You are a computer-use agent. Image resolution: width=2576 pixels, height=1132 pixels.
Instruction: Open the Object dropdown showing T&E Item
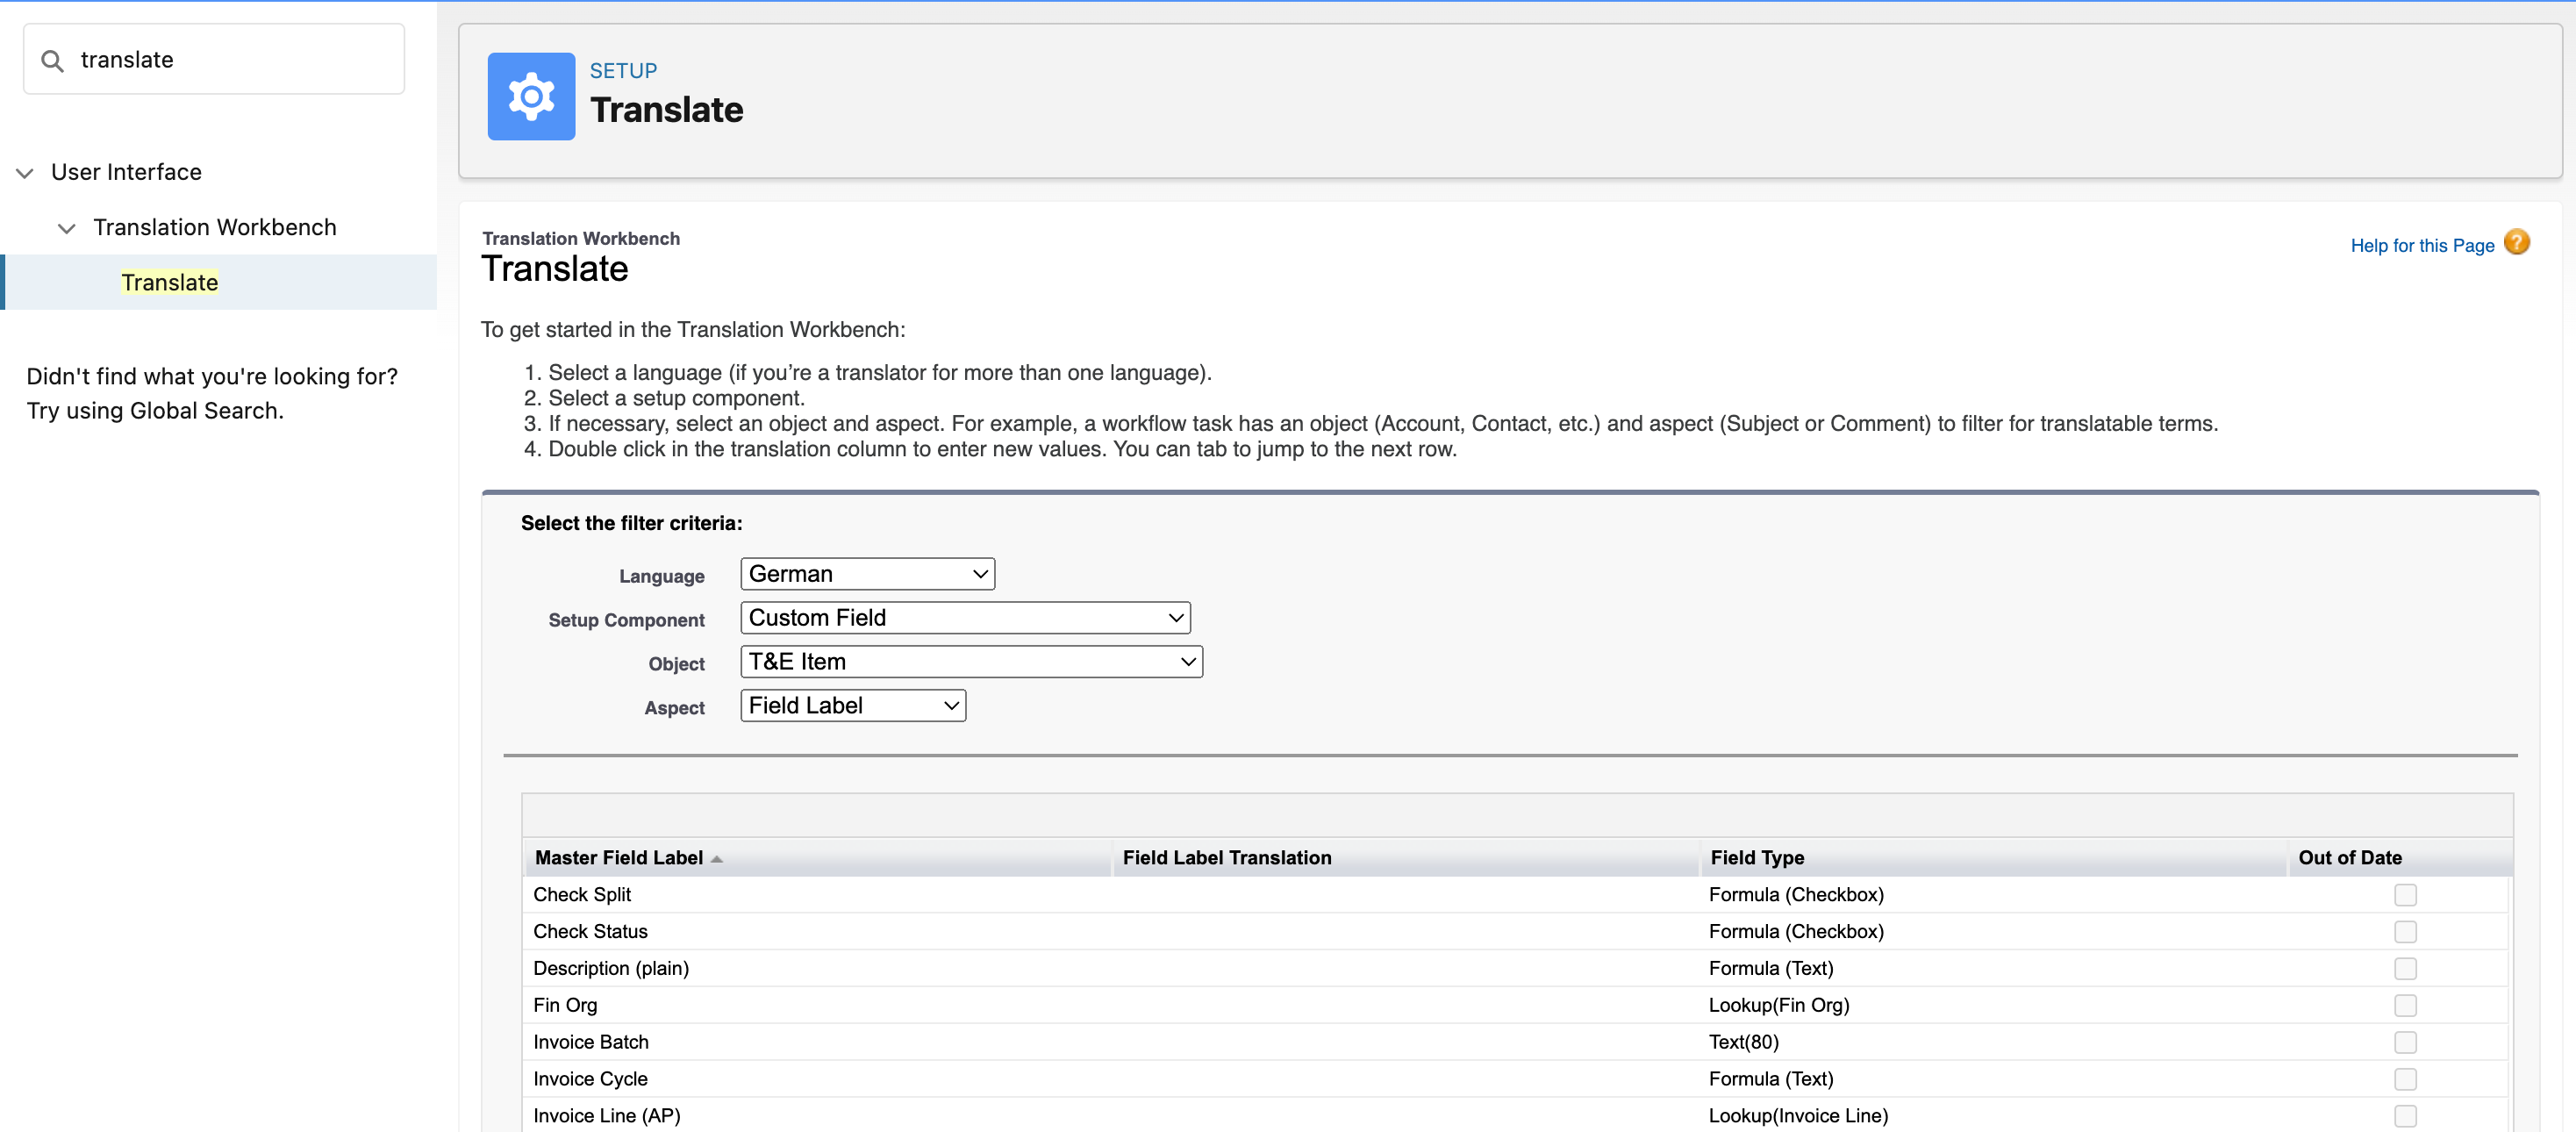(970, 662)
